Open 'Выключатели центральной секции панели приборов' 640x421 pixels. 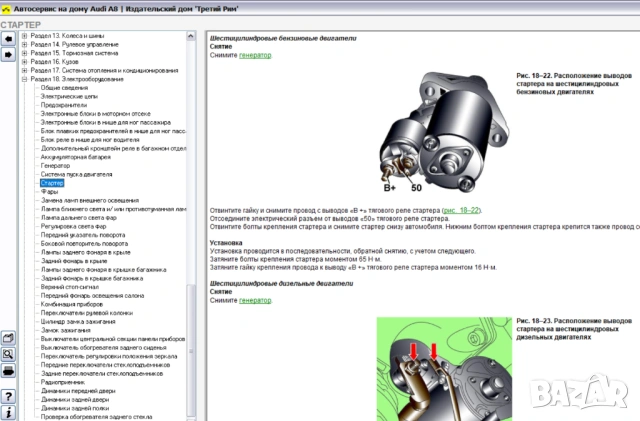pyautogui.click(x=113, y=339)
